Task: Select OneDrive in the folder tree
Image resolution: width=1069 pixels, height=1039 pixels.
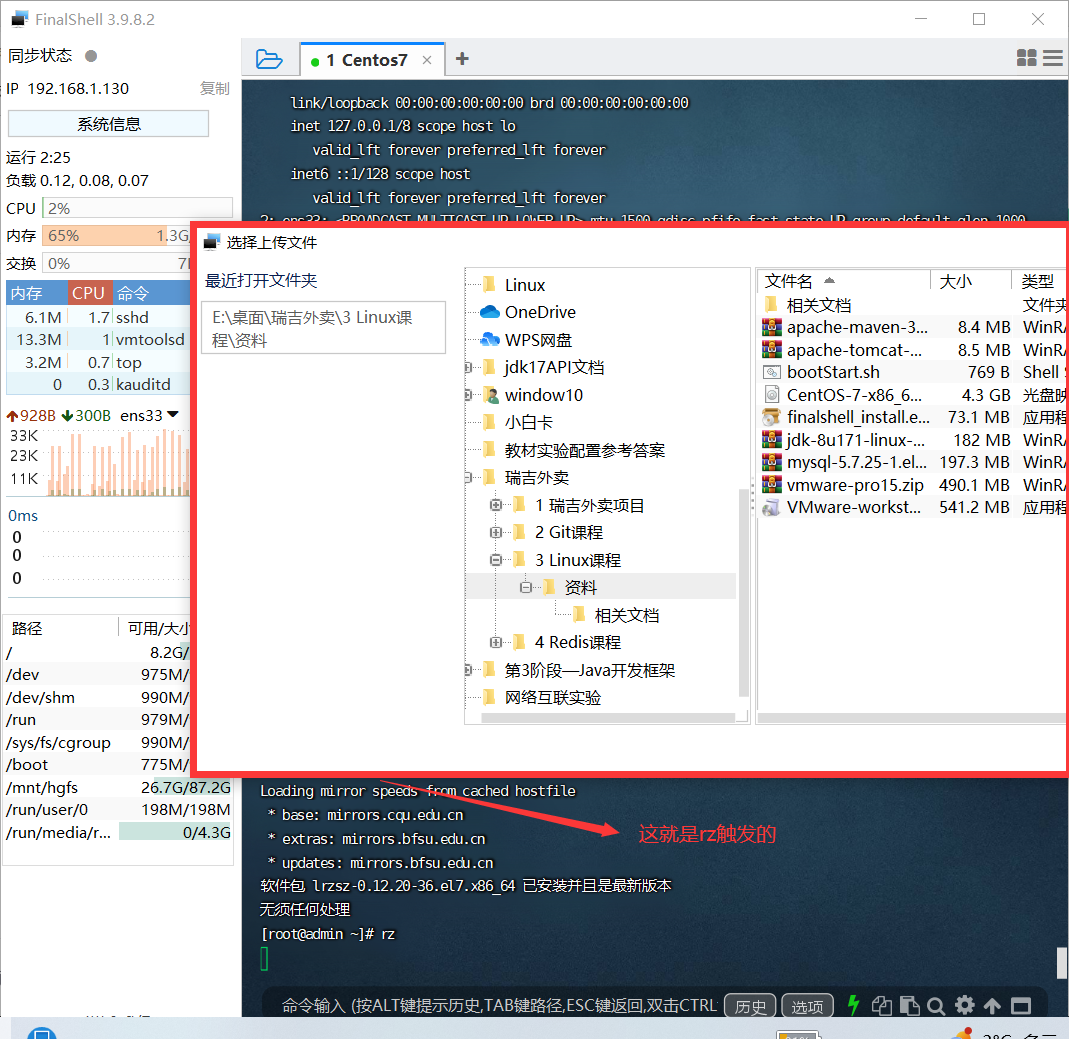Action: [x=540, y=312]
